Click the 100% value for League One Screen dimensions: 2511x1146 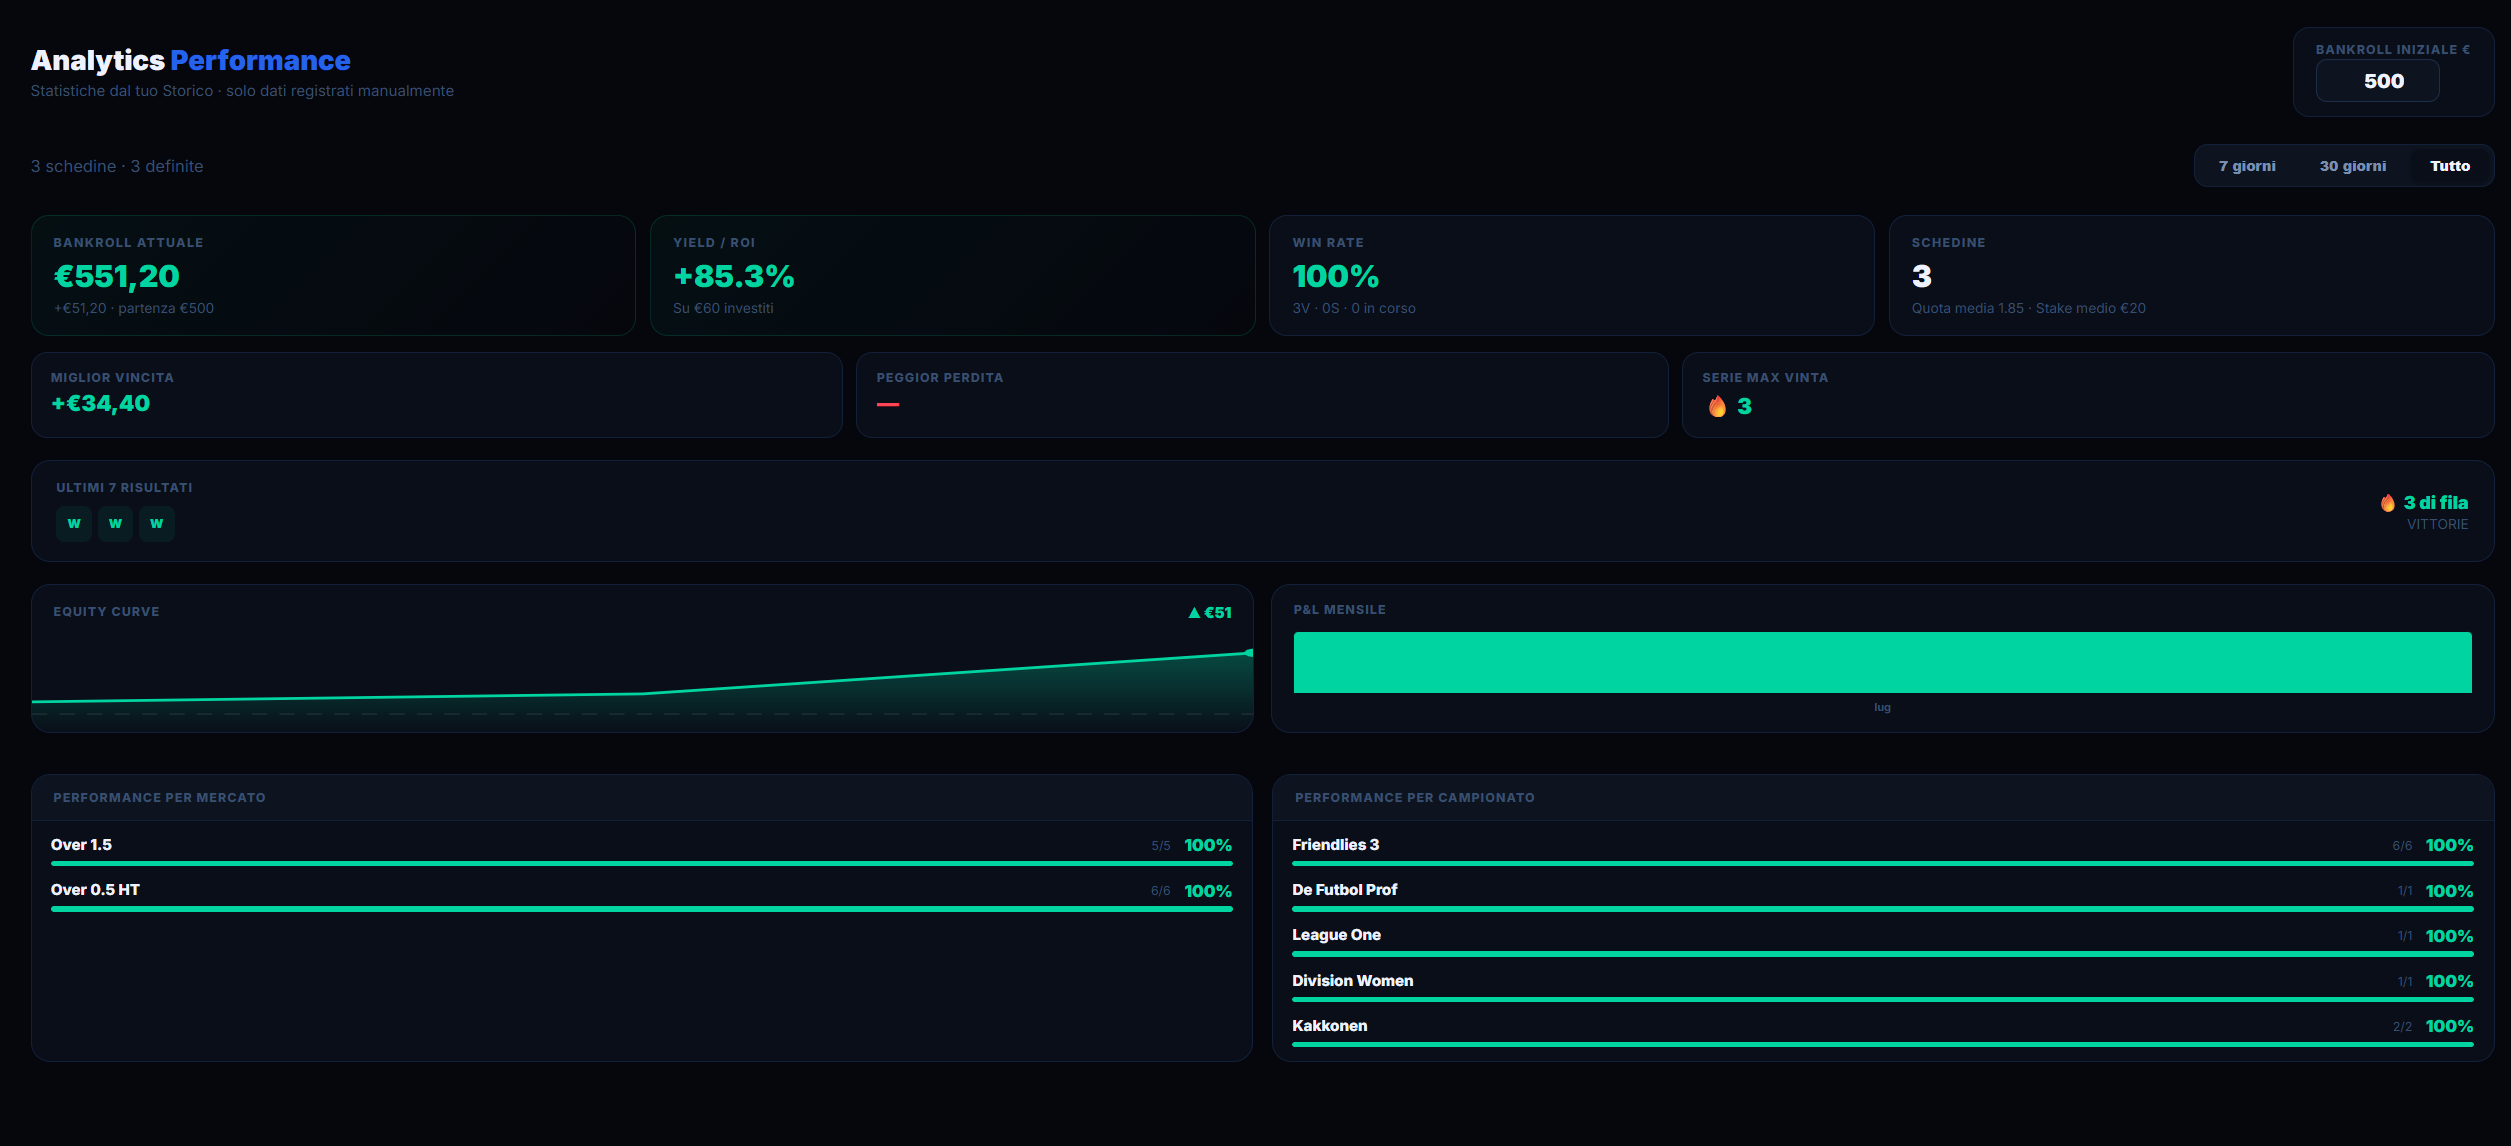[2449, 936]
